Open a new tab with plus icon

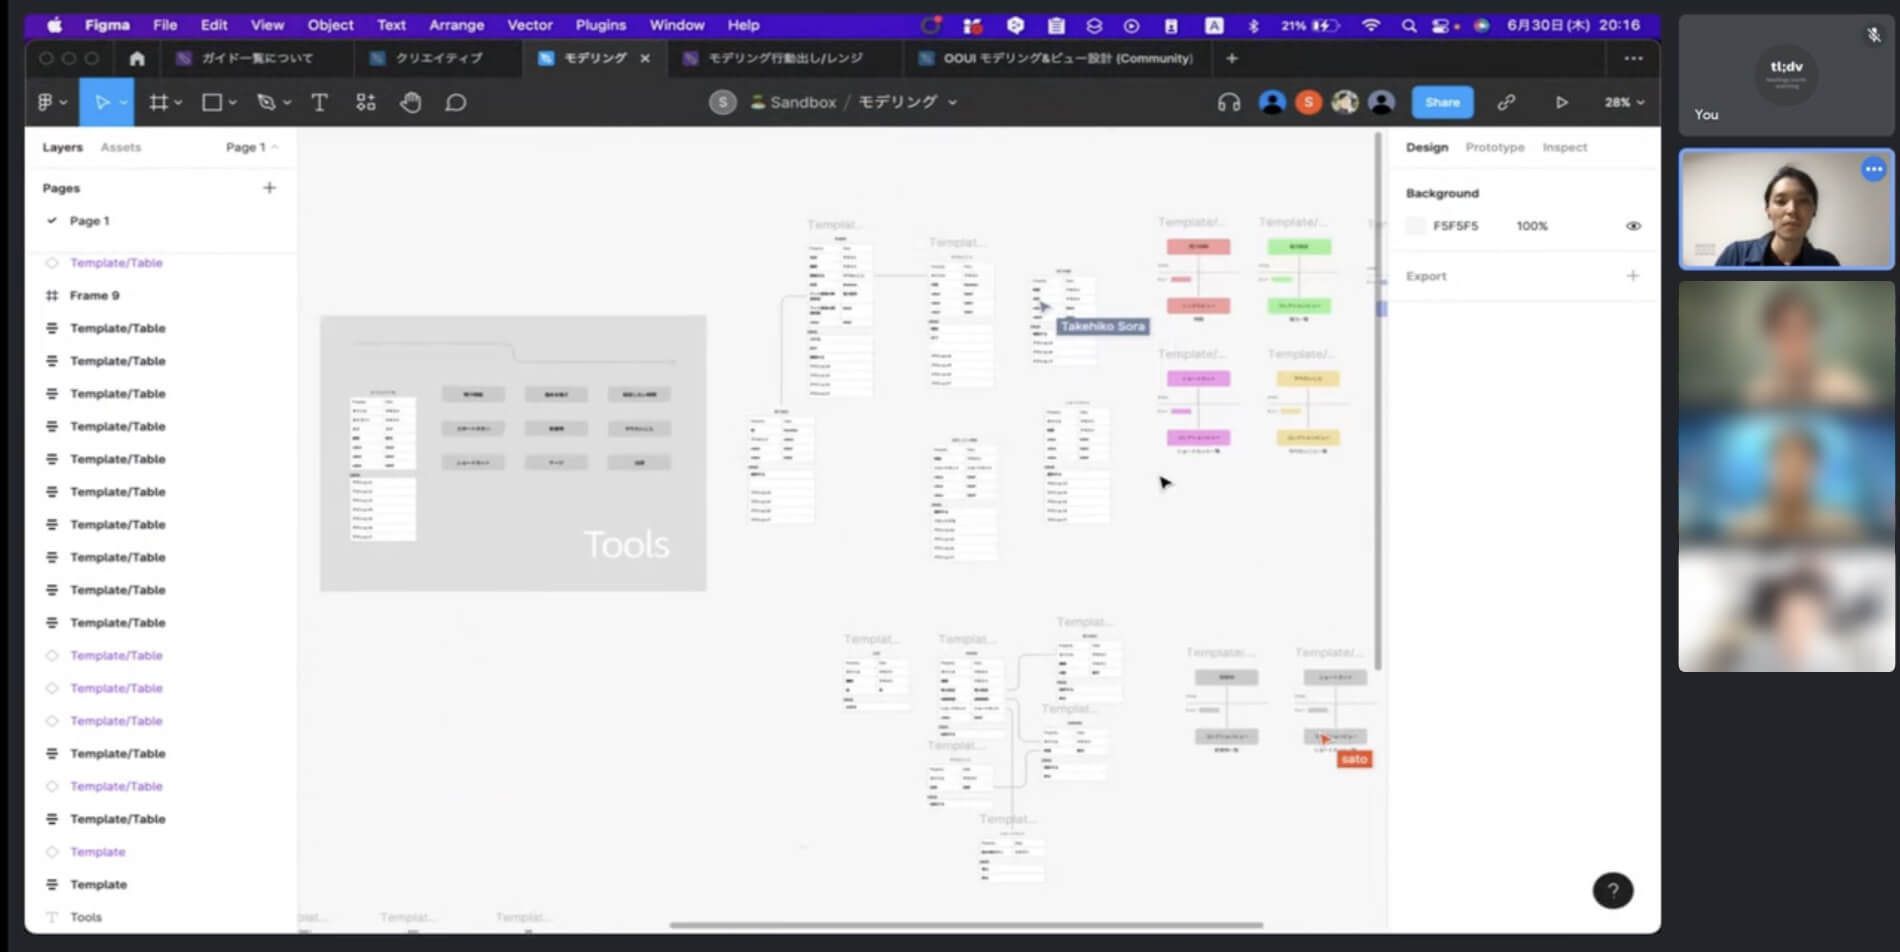tap(1232, 58)
